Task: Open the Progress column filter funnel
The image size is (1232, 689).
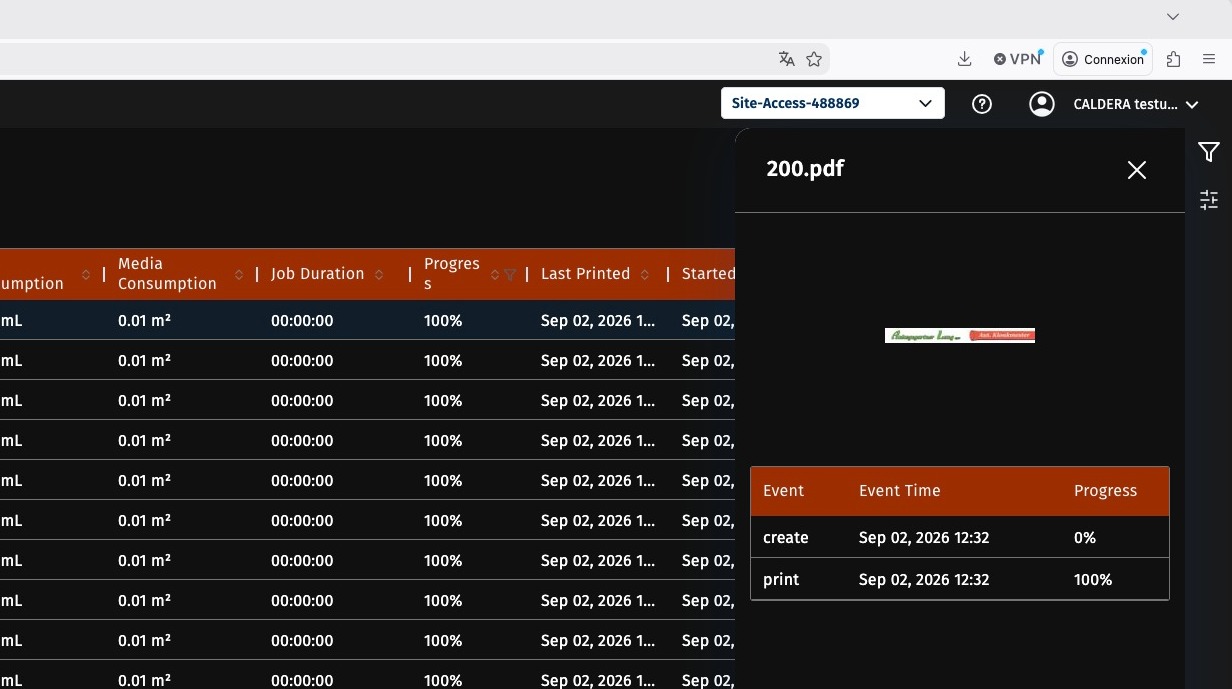Action: point(510,274)
